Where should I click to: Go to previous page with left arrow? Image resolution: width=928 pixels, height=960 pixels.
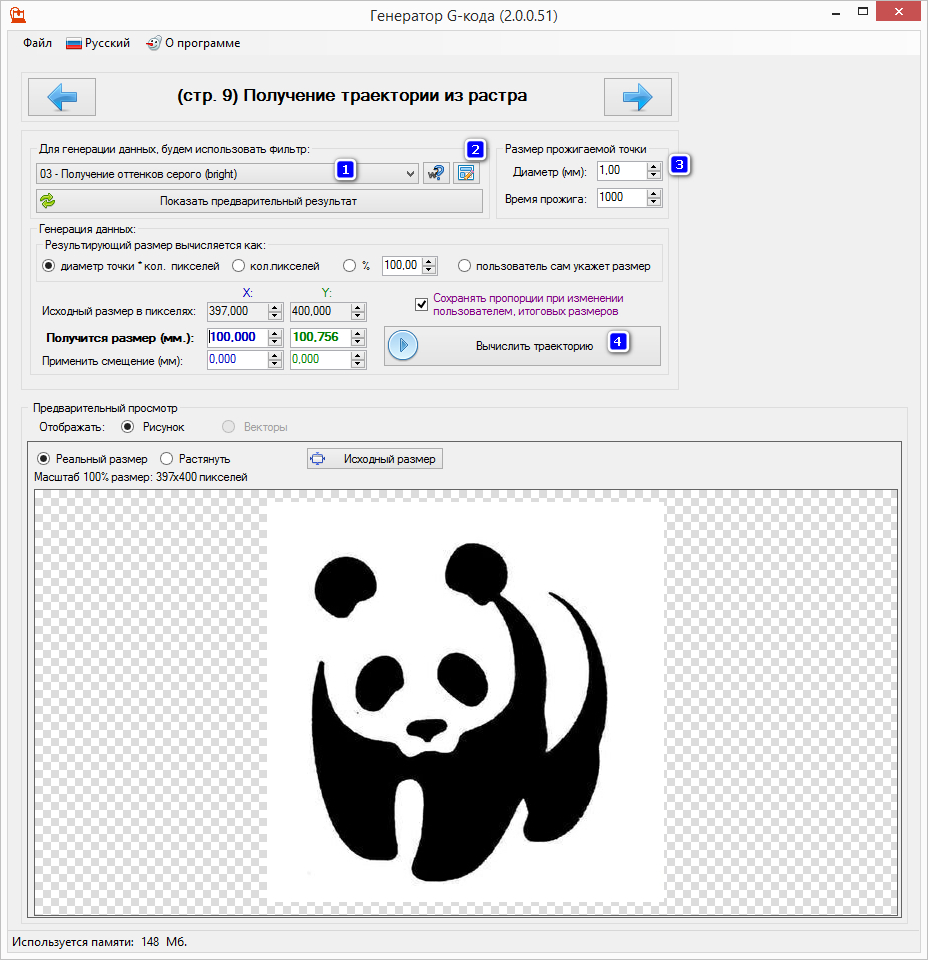click(62, 97)
